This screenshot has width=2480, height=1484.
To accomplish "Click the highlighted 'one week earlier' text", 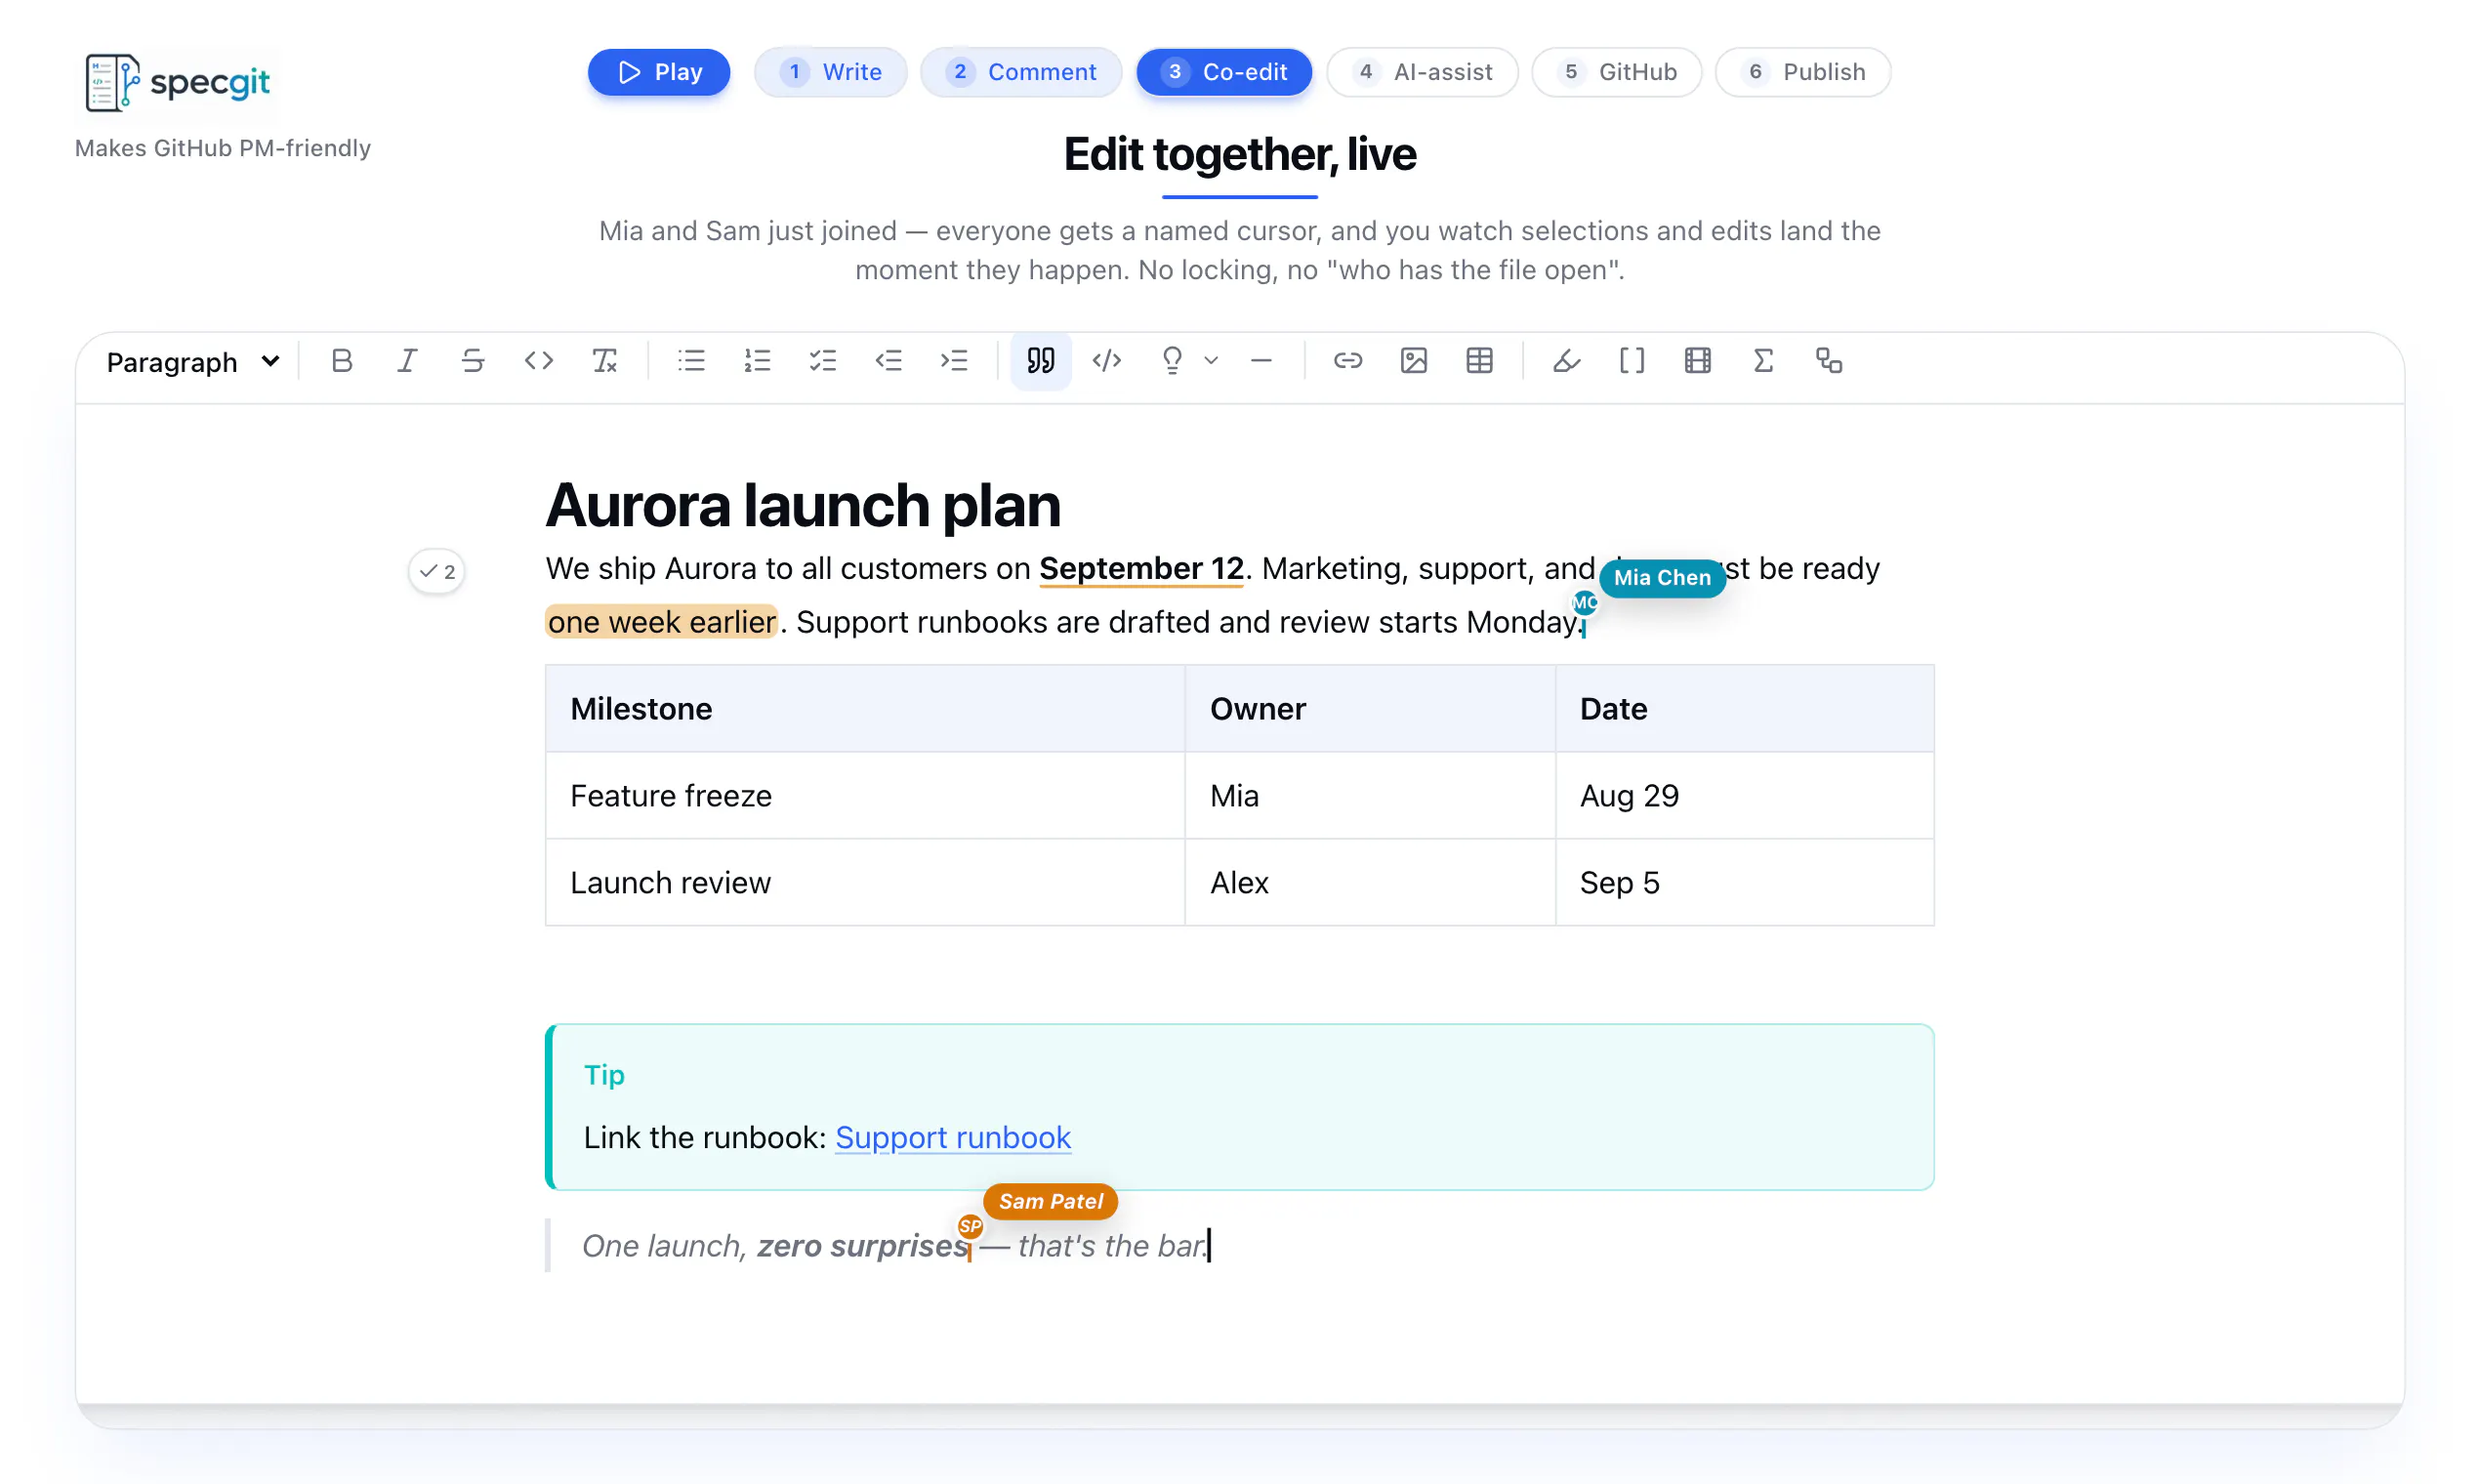I will (x=662, y=622).
